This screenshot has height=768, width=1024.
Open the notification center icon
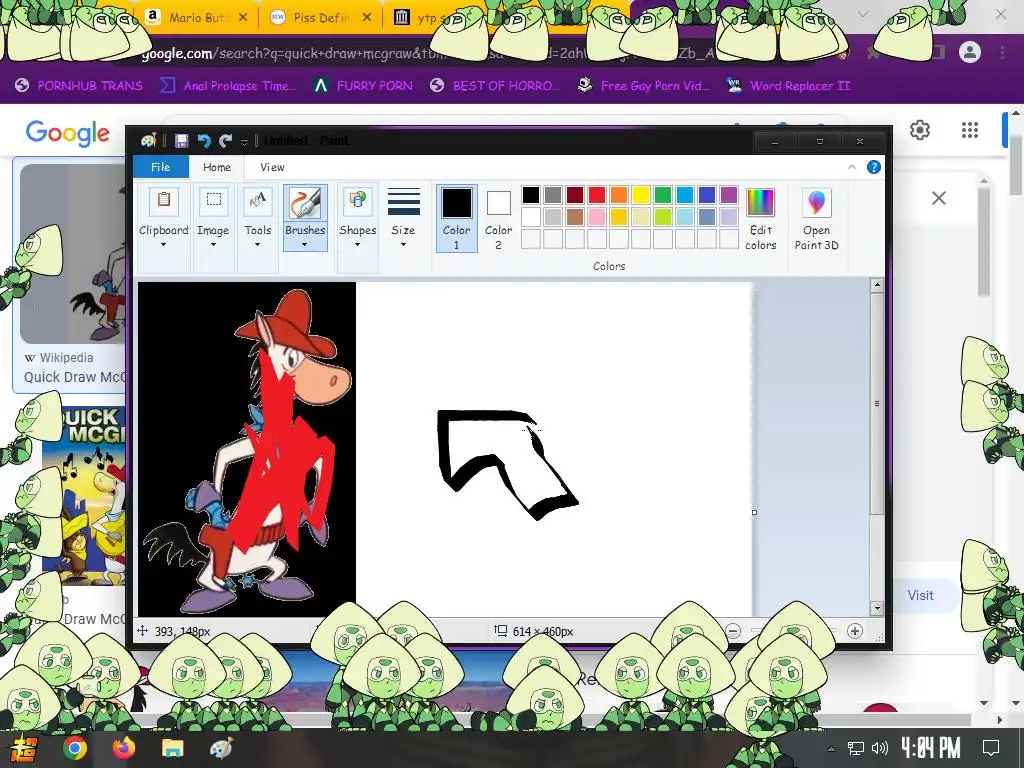coord(991,748)
